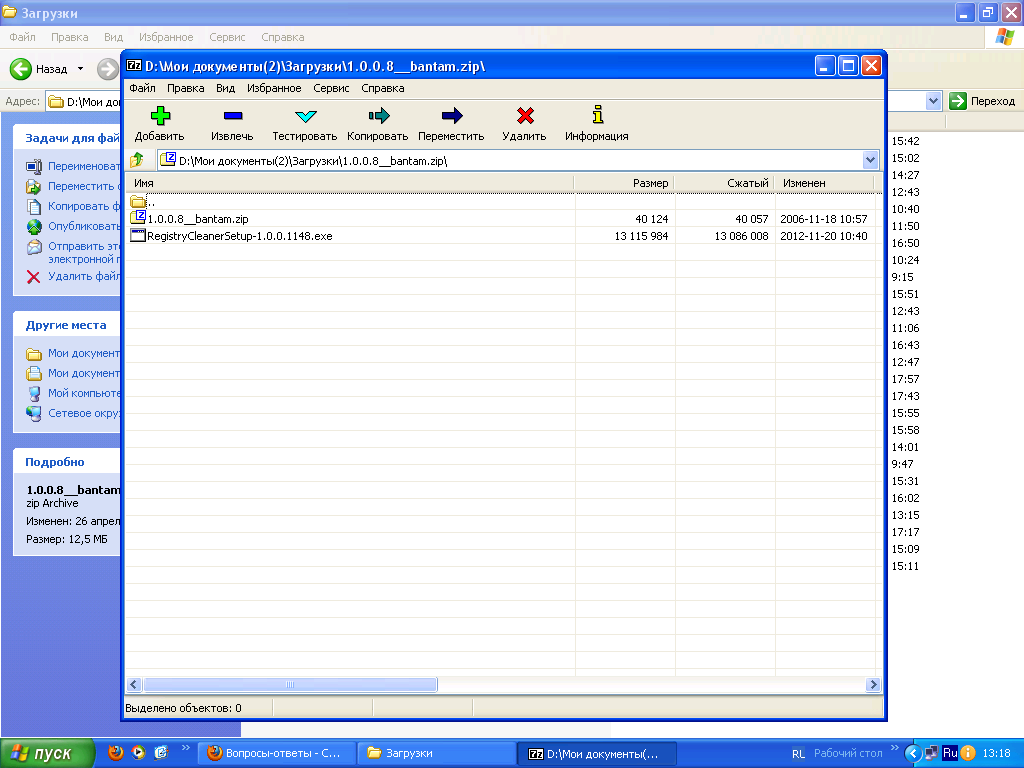1024x768 pixels.
Task: Click Переместить файл link in tasks pane
Action: tap(84, 186)
